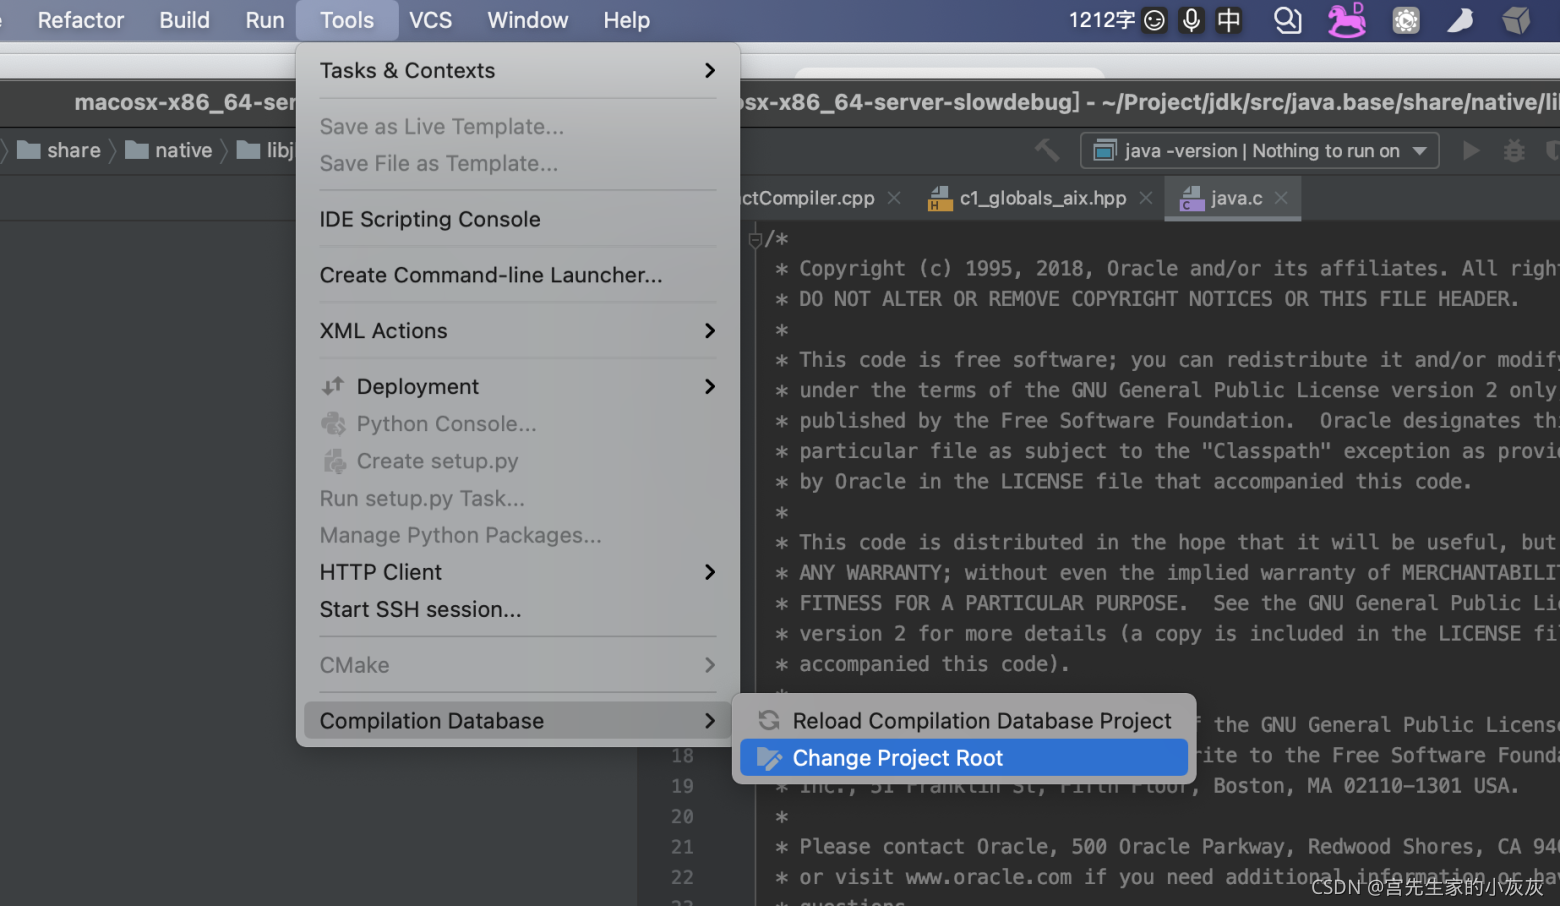Viewport: 1560px width, 906px height.
Task: Click the Tools menu
Action: click(x=347, y=20)
